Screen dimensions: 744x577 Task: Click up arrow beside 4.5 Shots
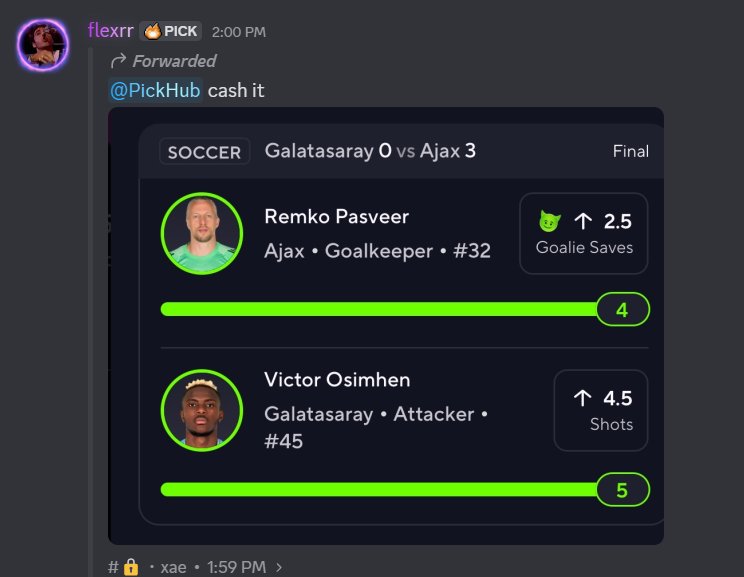click(583, 398)
